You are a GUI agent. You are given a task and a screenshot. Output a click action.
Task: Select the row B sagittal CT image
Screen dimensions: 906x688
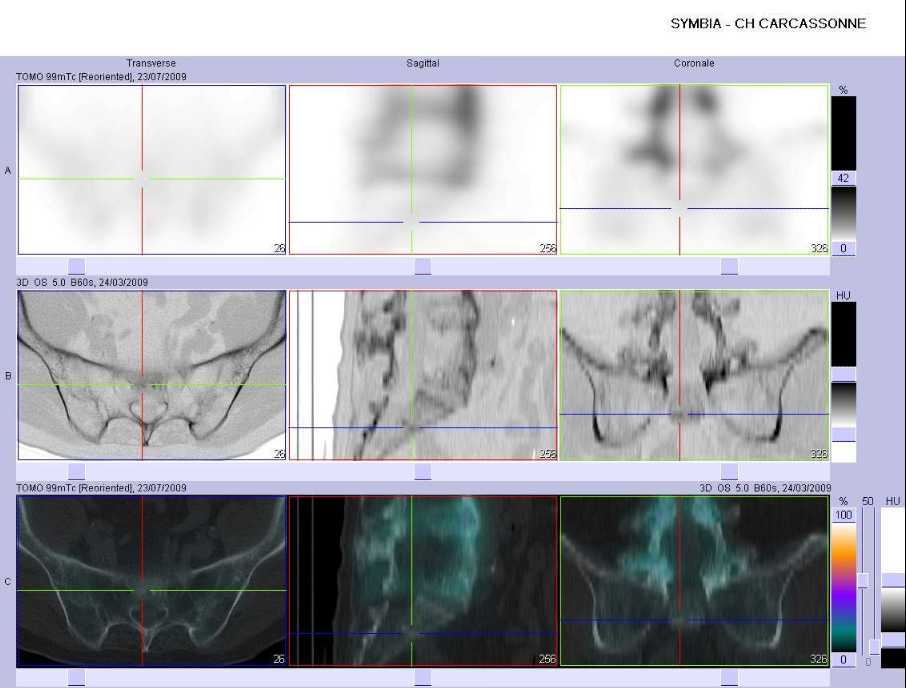point(423,375)
